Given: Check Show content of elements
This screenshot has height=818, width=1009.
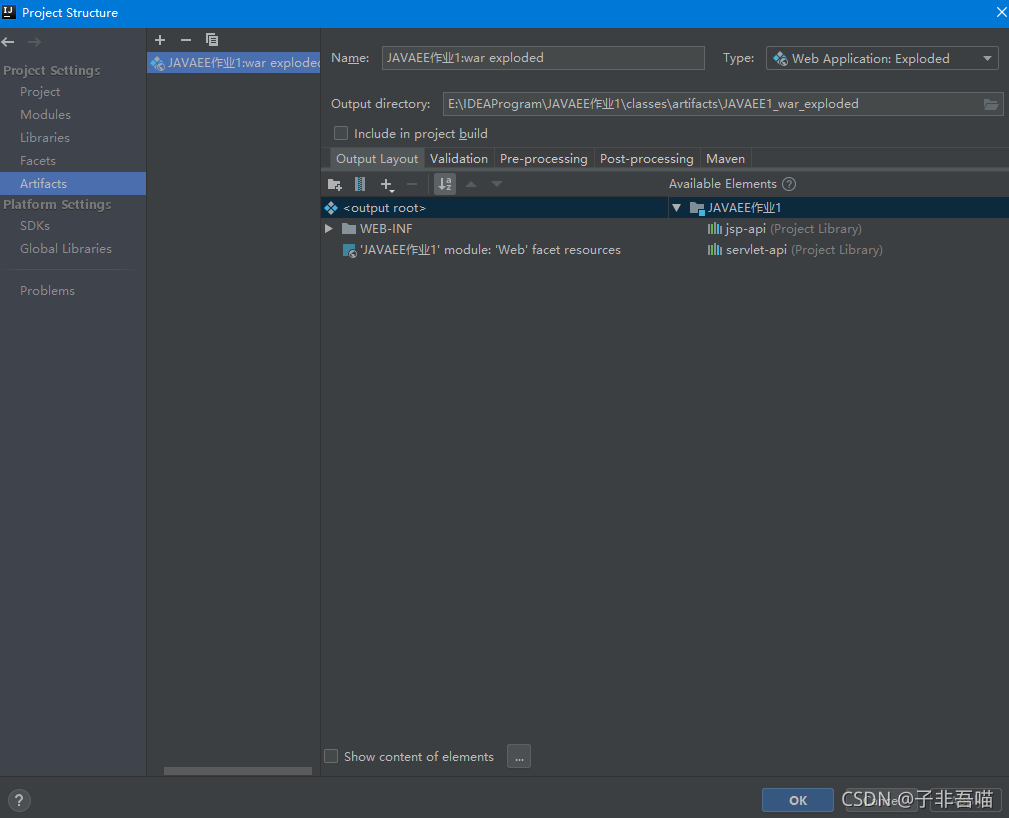Looking at the screenshot, I should (331, 756).
